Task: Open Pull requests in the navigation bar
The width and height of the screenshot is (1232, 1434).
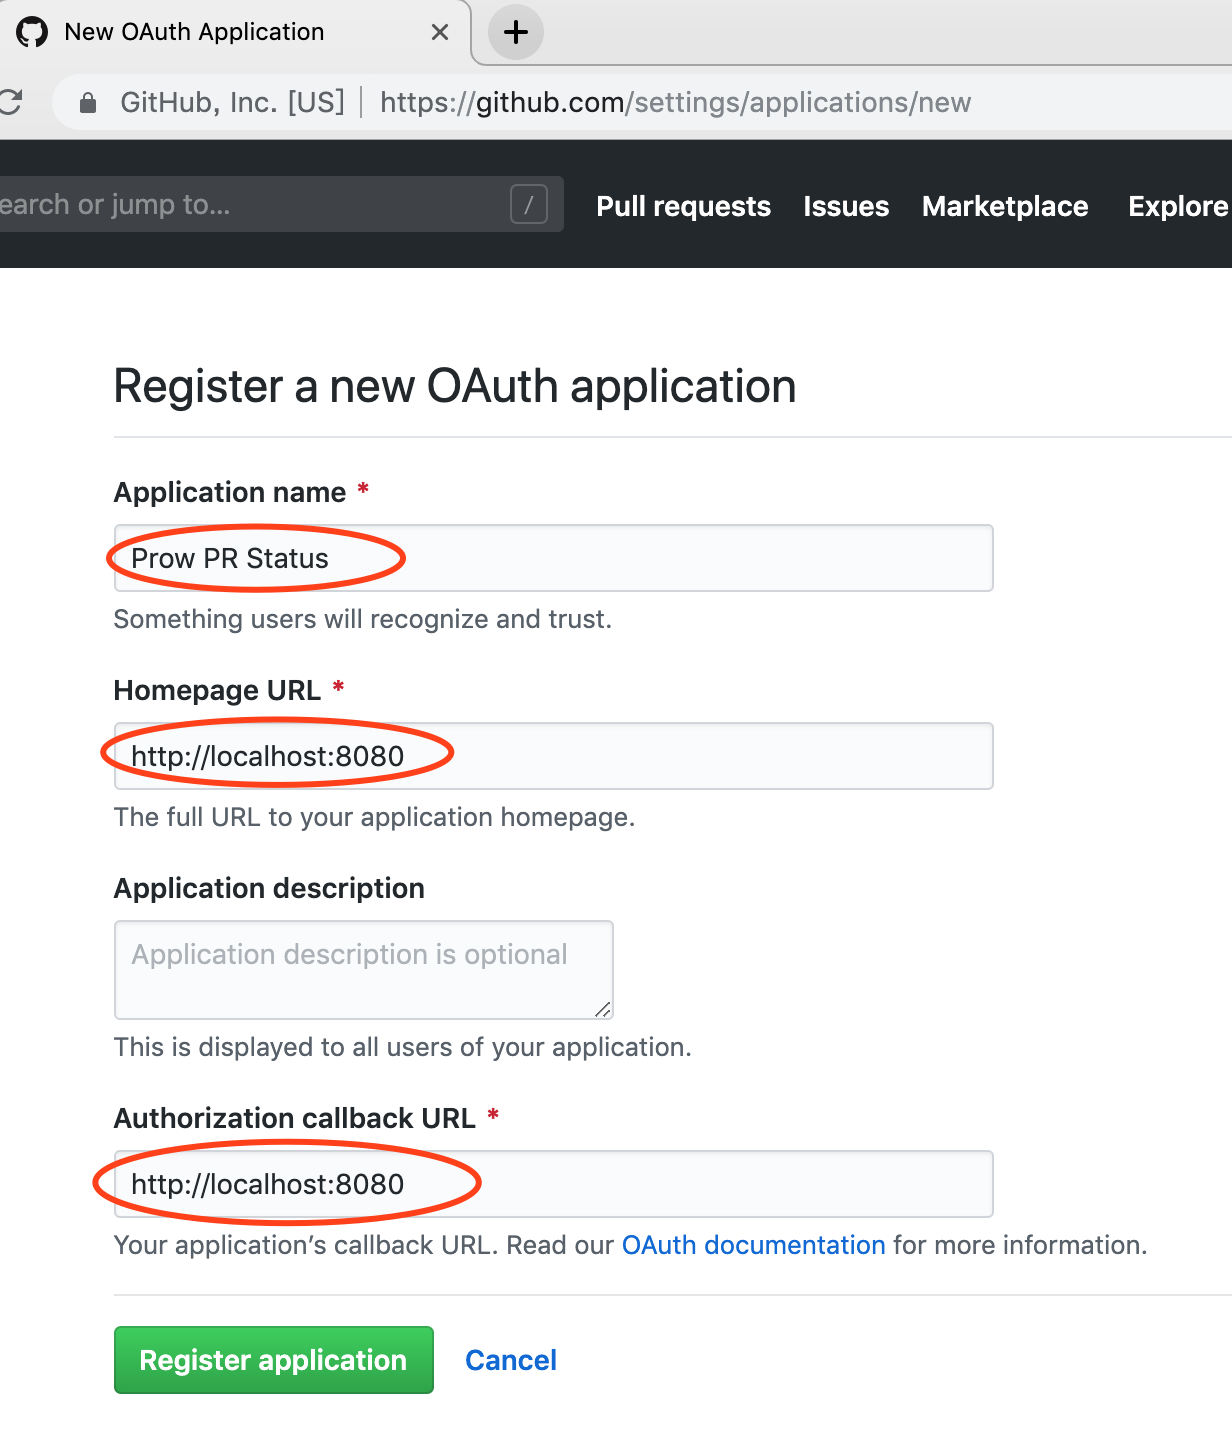Action: (x=683, y=206)
